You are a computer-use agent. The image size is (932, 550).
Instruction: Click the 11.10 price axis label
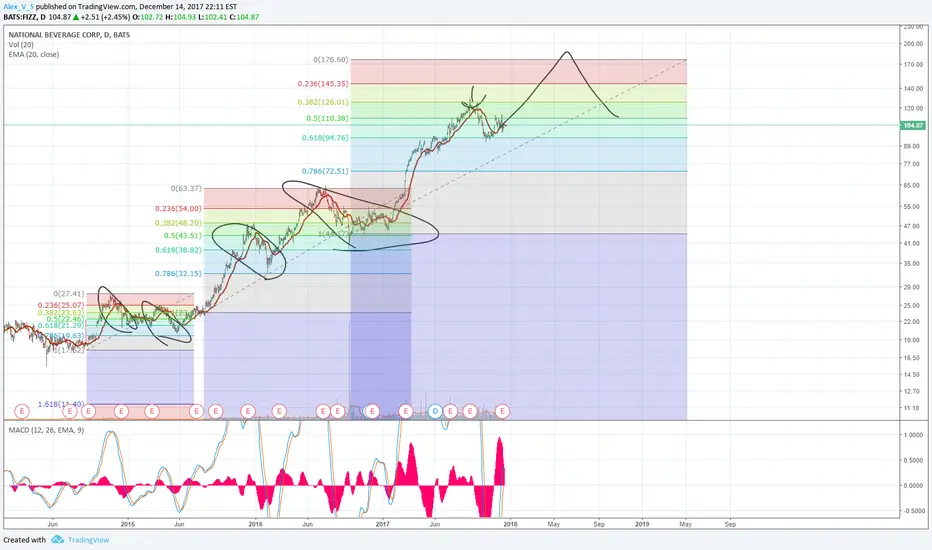tap(911, 408)
